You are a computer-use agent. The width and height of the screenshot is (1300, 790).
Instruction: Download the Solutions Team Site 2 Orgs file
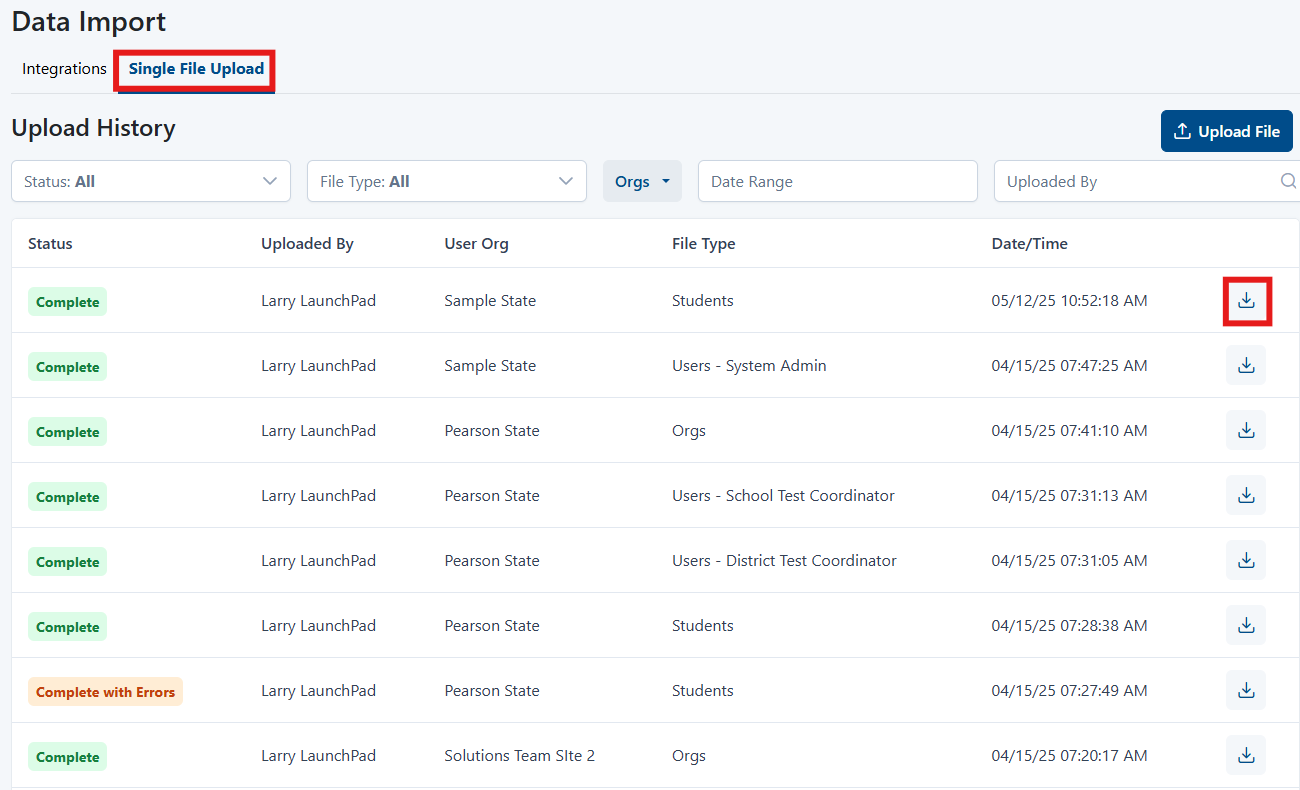1246,756
